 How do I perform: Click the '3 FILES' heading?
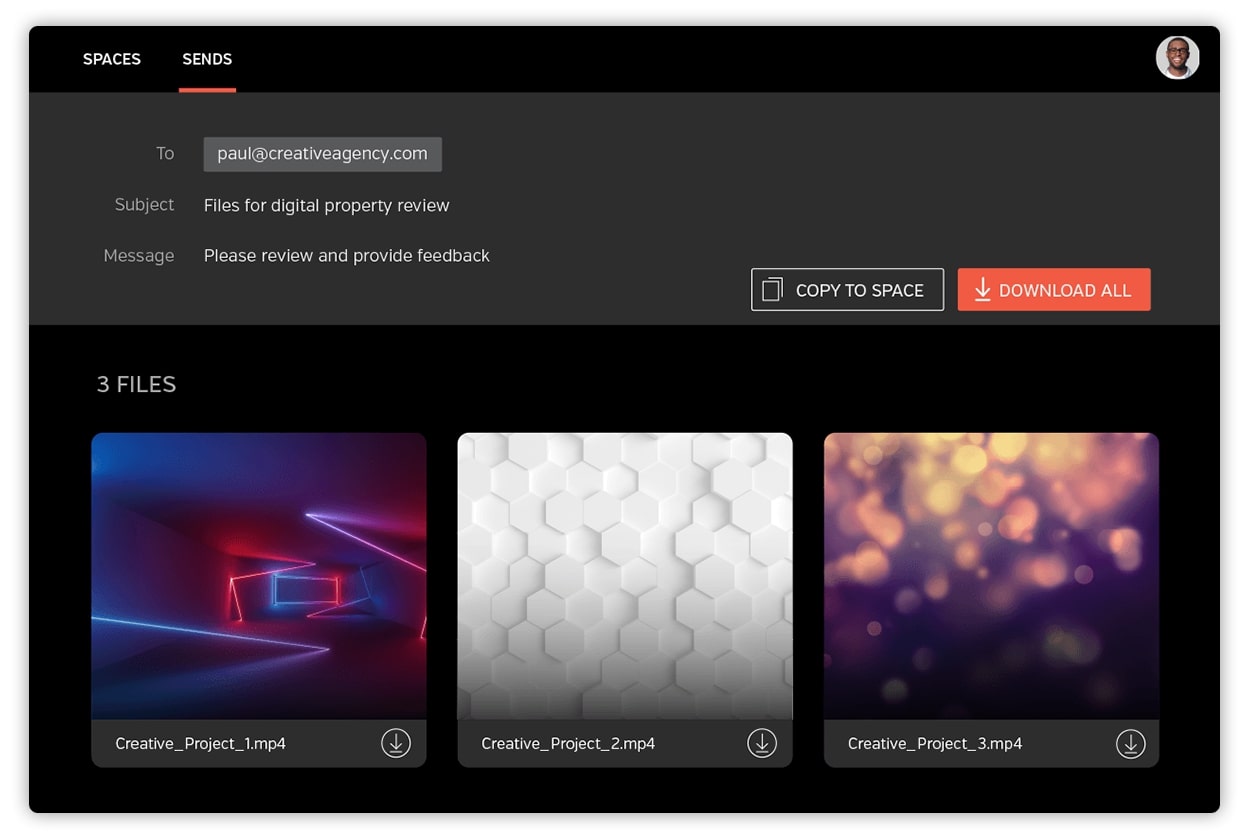(x=136, y=385)
